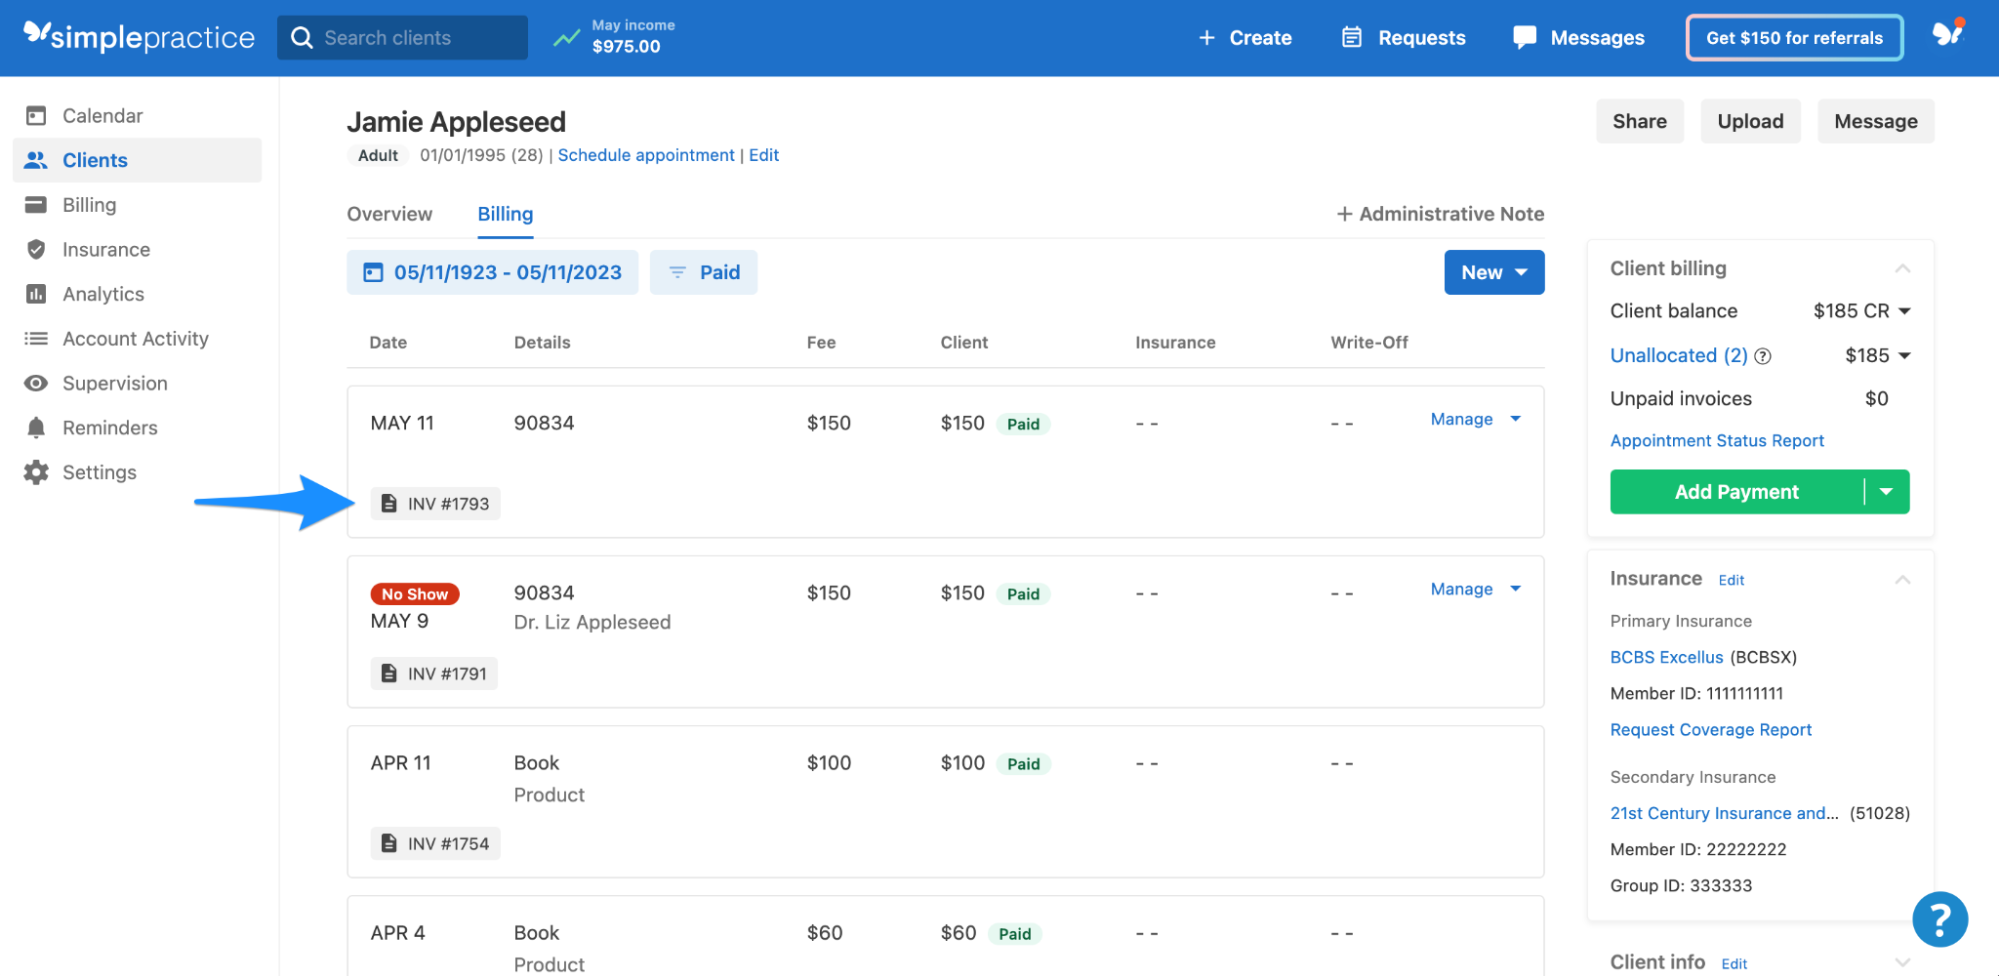Click the help question mark bubble
This screenshot has width=1999, height=977.
tap(1939, 918)
